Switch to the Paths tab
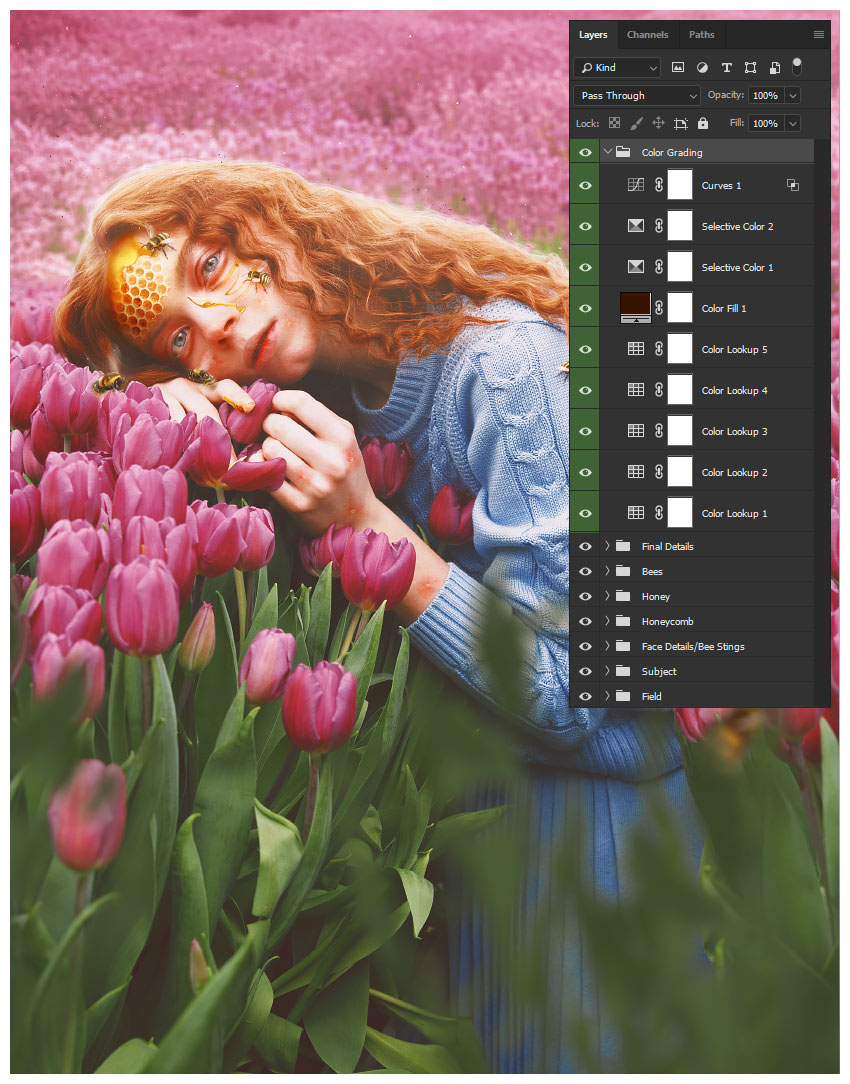The image size is (850, 1084). [701, 35]
